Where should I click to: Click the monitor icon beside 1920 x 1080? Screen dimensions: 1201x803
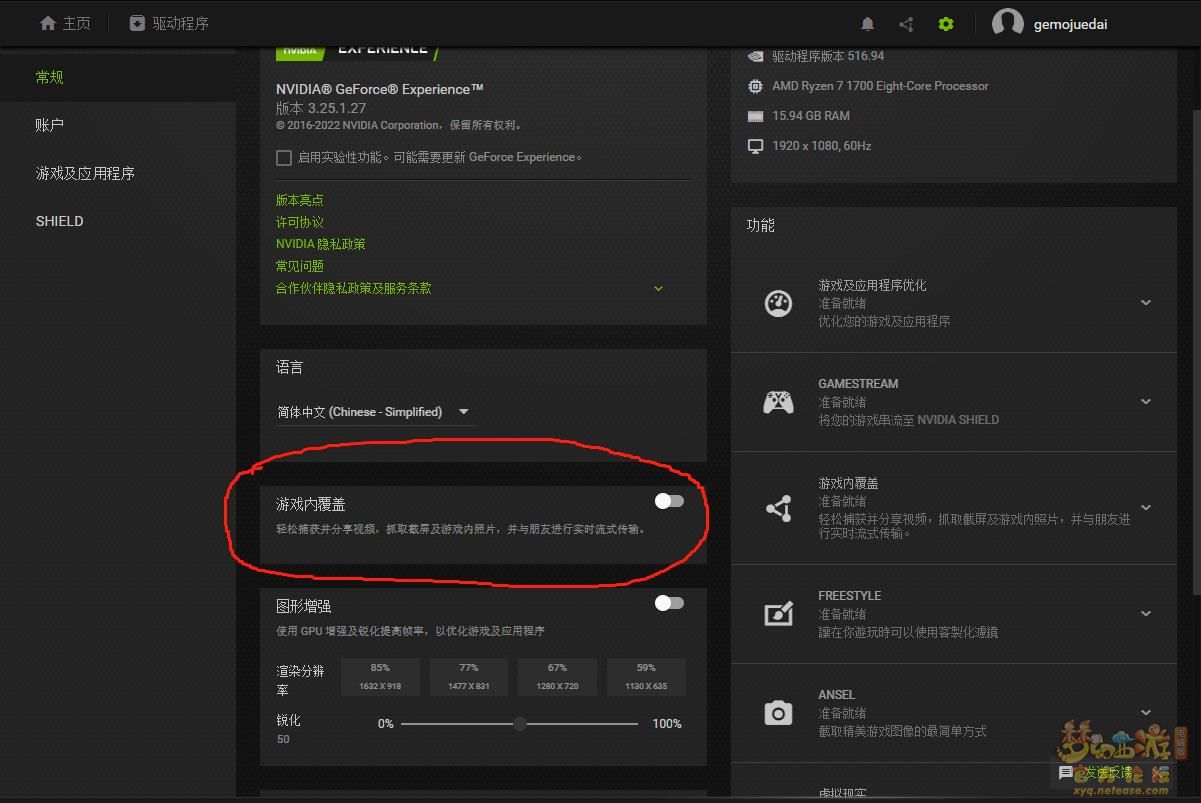755,146
